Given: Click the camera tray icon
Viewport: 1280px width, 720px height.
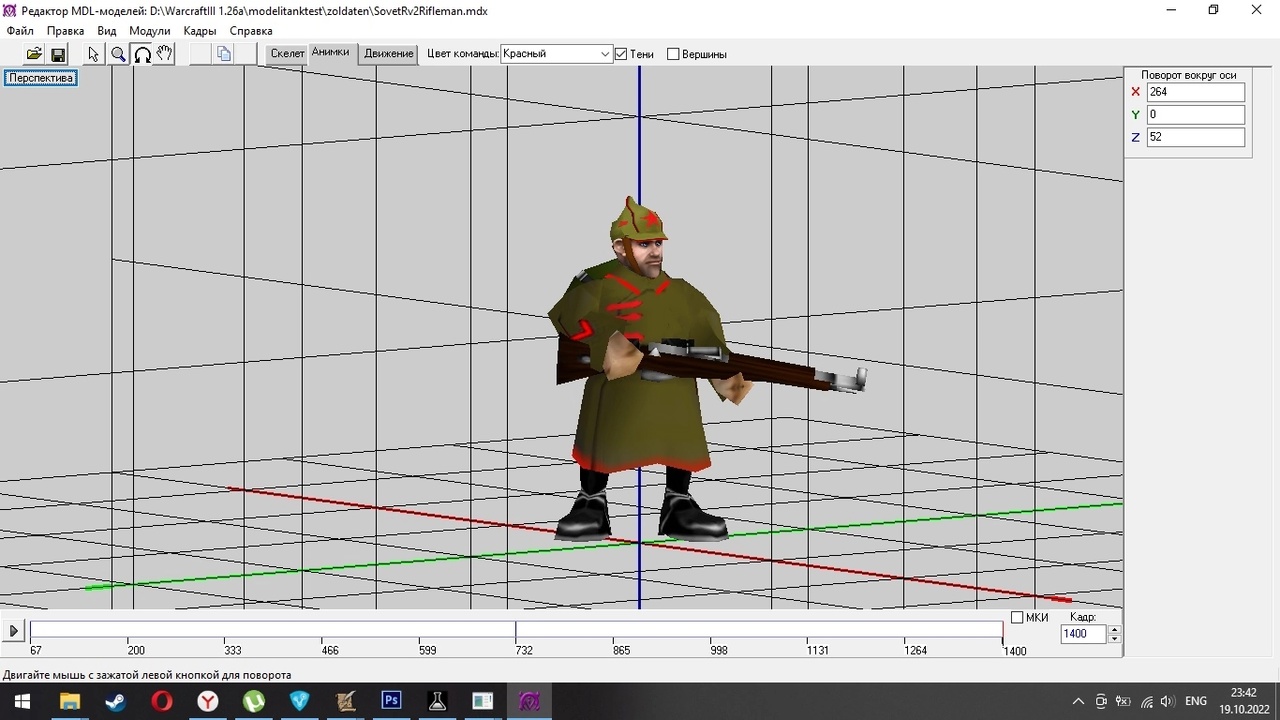Looking at the screenshot, I should point(1101,701).
